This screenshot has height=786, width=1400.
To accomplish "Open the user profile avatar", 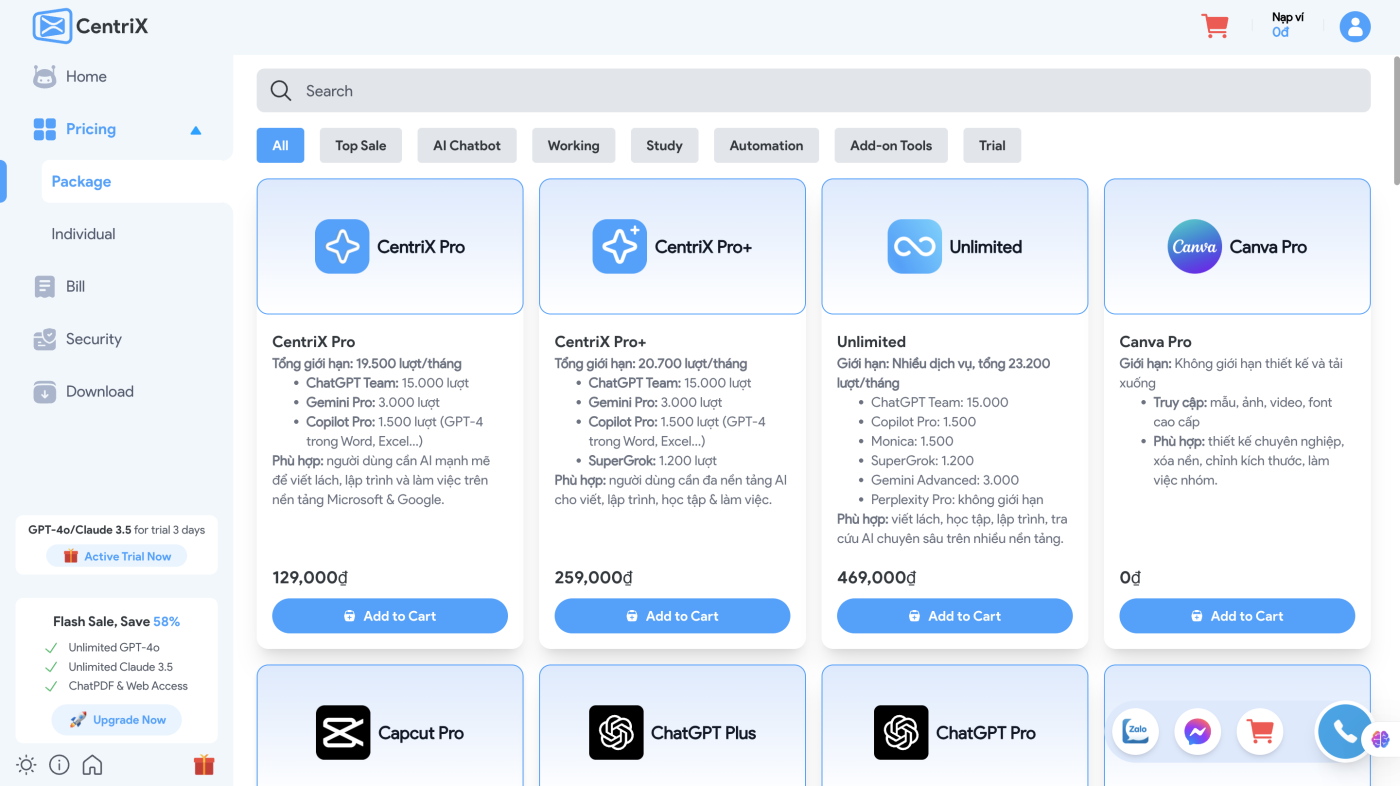I will click(1354, 26).
